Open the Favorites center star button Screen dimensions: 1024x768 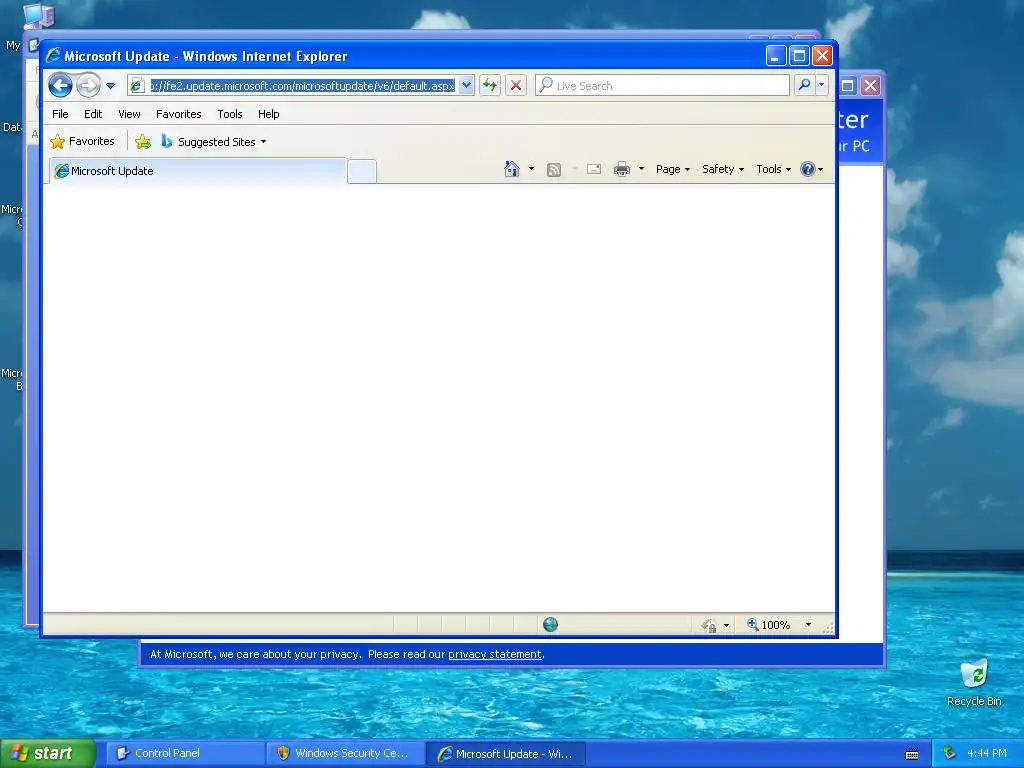[x=83, y=141]
